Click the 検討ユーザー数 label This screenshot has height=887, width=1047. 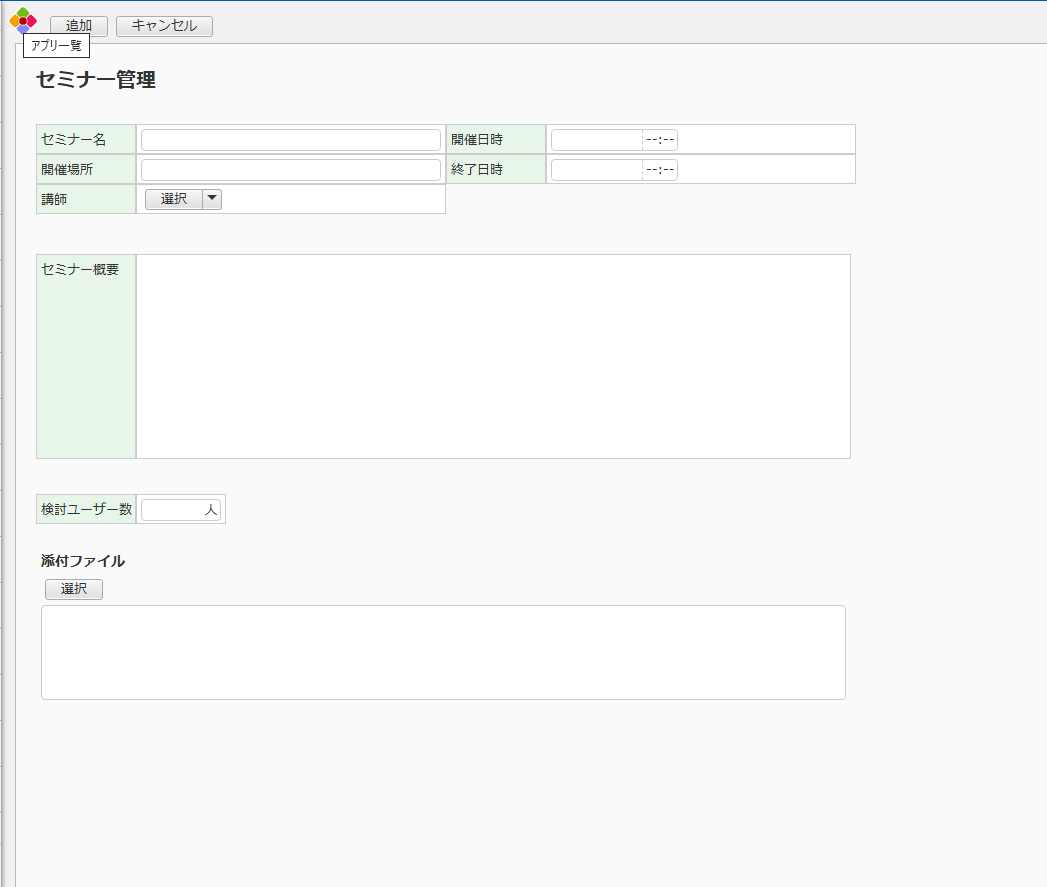coord(87,509)
